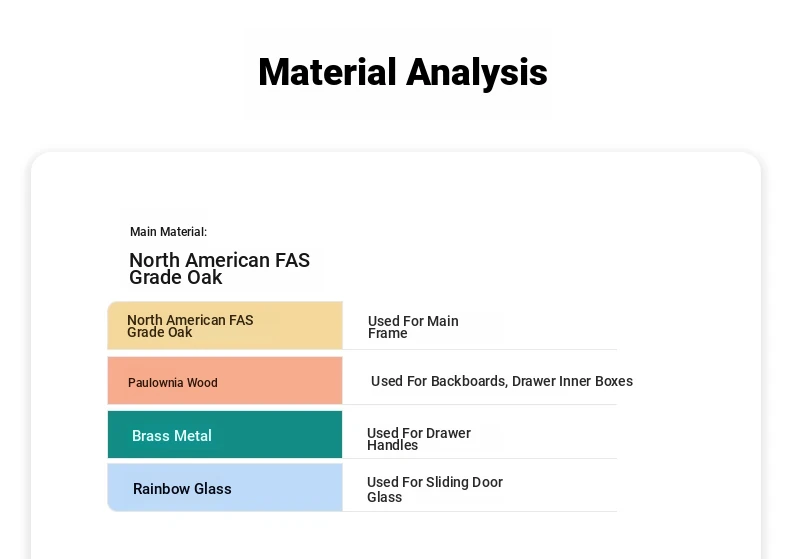Viewport: 790px width, 559px height.
Task: Click the 'Brass Metal' white label text
Action: tap(171, 436)
